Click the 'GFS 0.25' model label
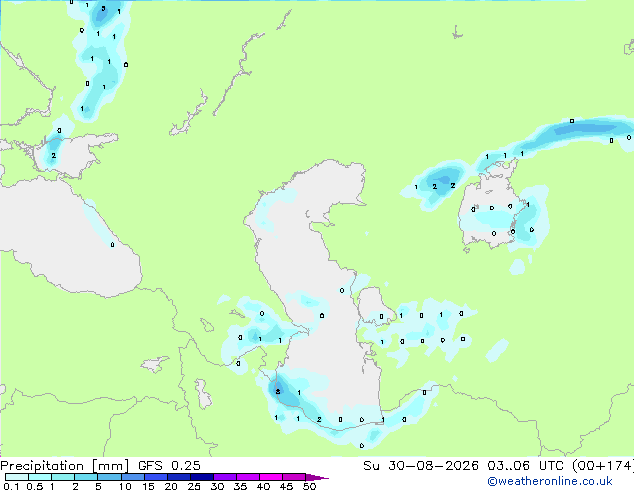 tap(169, 466)
